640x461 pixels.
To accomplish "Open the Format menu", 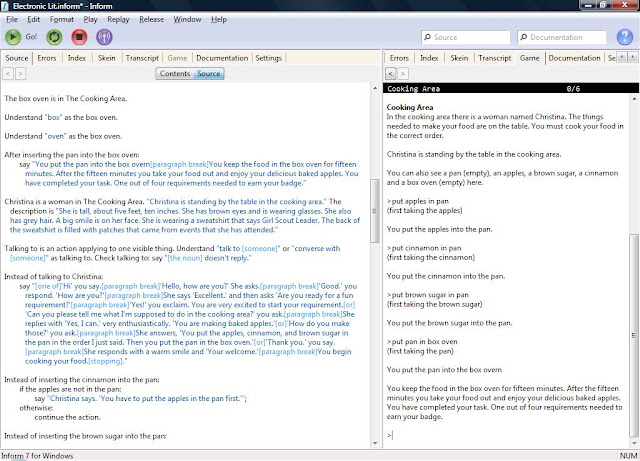I will pos(62,19).
